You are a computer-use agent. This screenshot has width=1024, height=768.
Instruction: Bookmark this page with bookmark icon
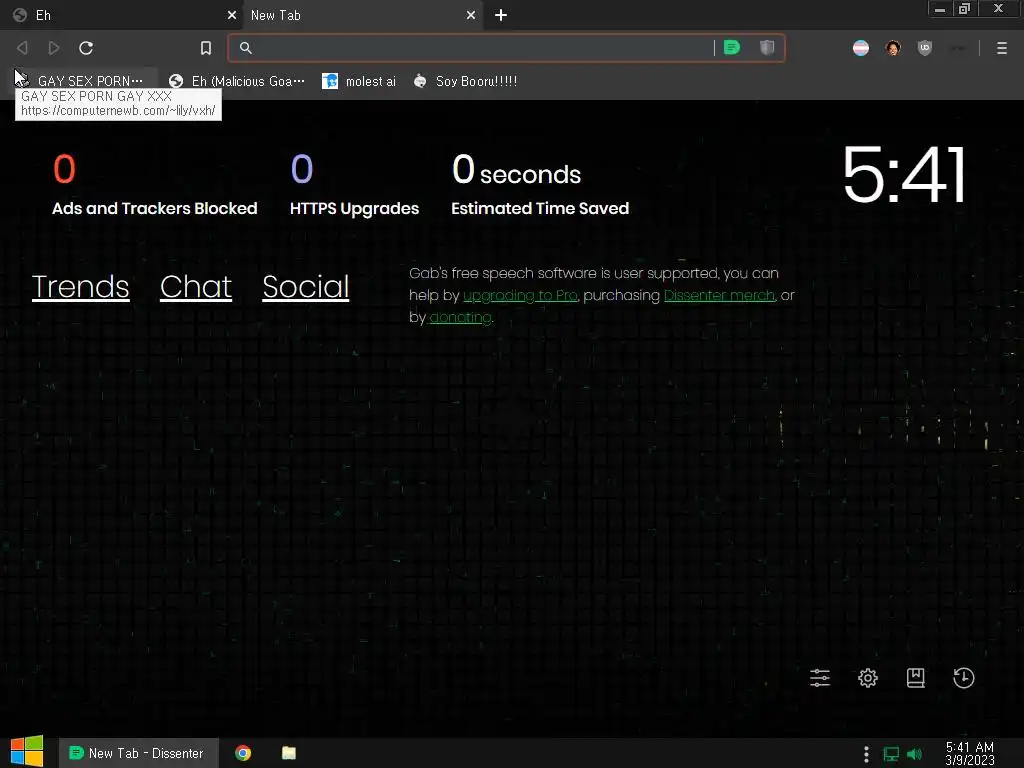pos(206,48)
